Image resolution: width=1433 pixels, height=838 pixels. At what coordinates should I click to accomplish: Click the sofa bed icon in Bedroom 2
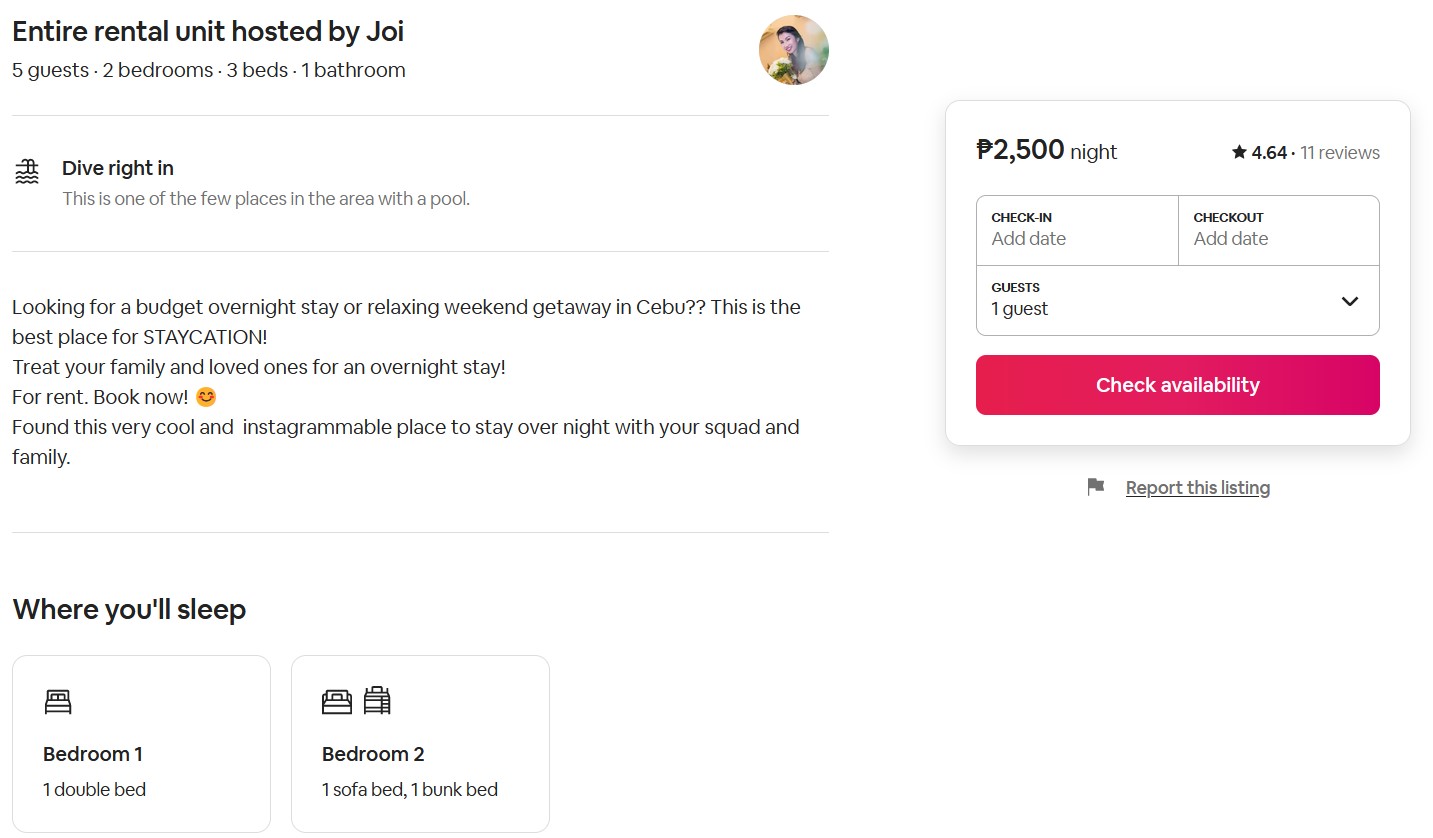(x=337, y=702)
